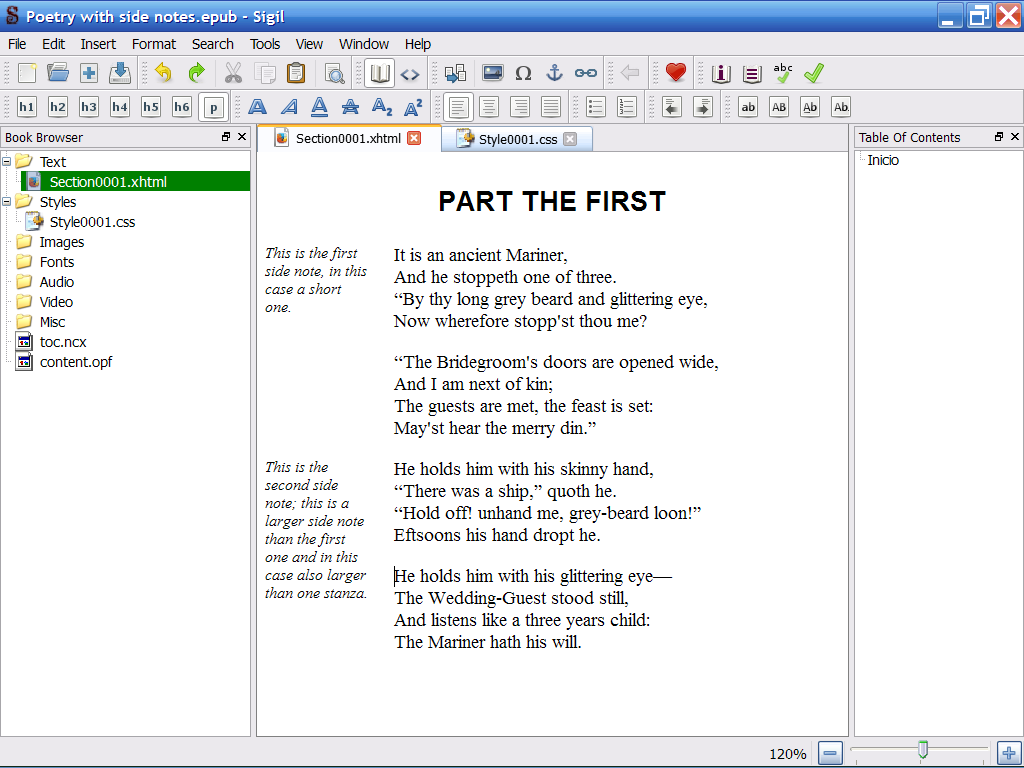Insert numbered list
The height and width of the screenshot is (768, 1024).
[627, 107]
